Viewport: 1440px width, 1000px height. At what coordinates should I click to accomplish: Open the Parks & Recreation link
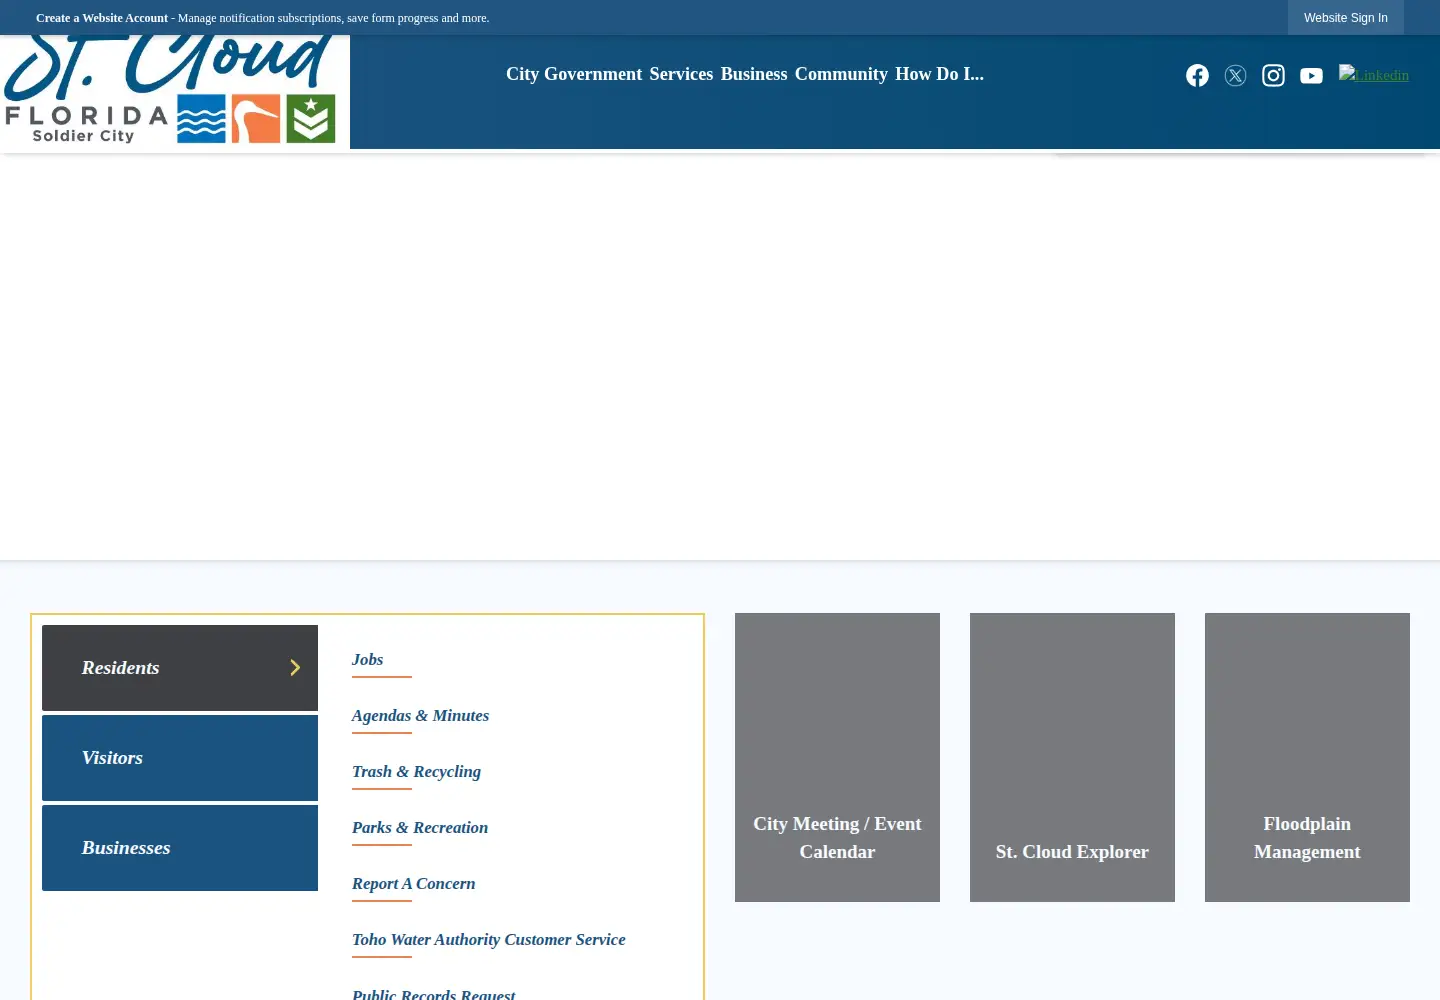coord(420,828)
